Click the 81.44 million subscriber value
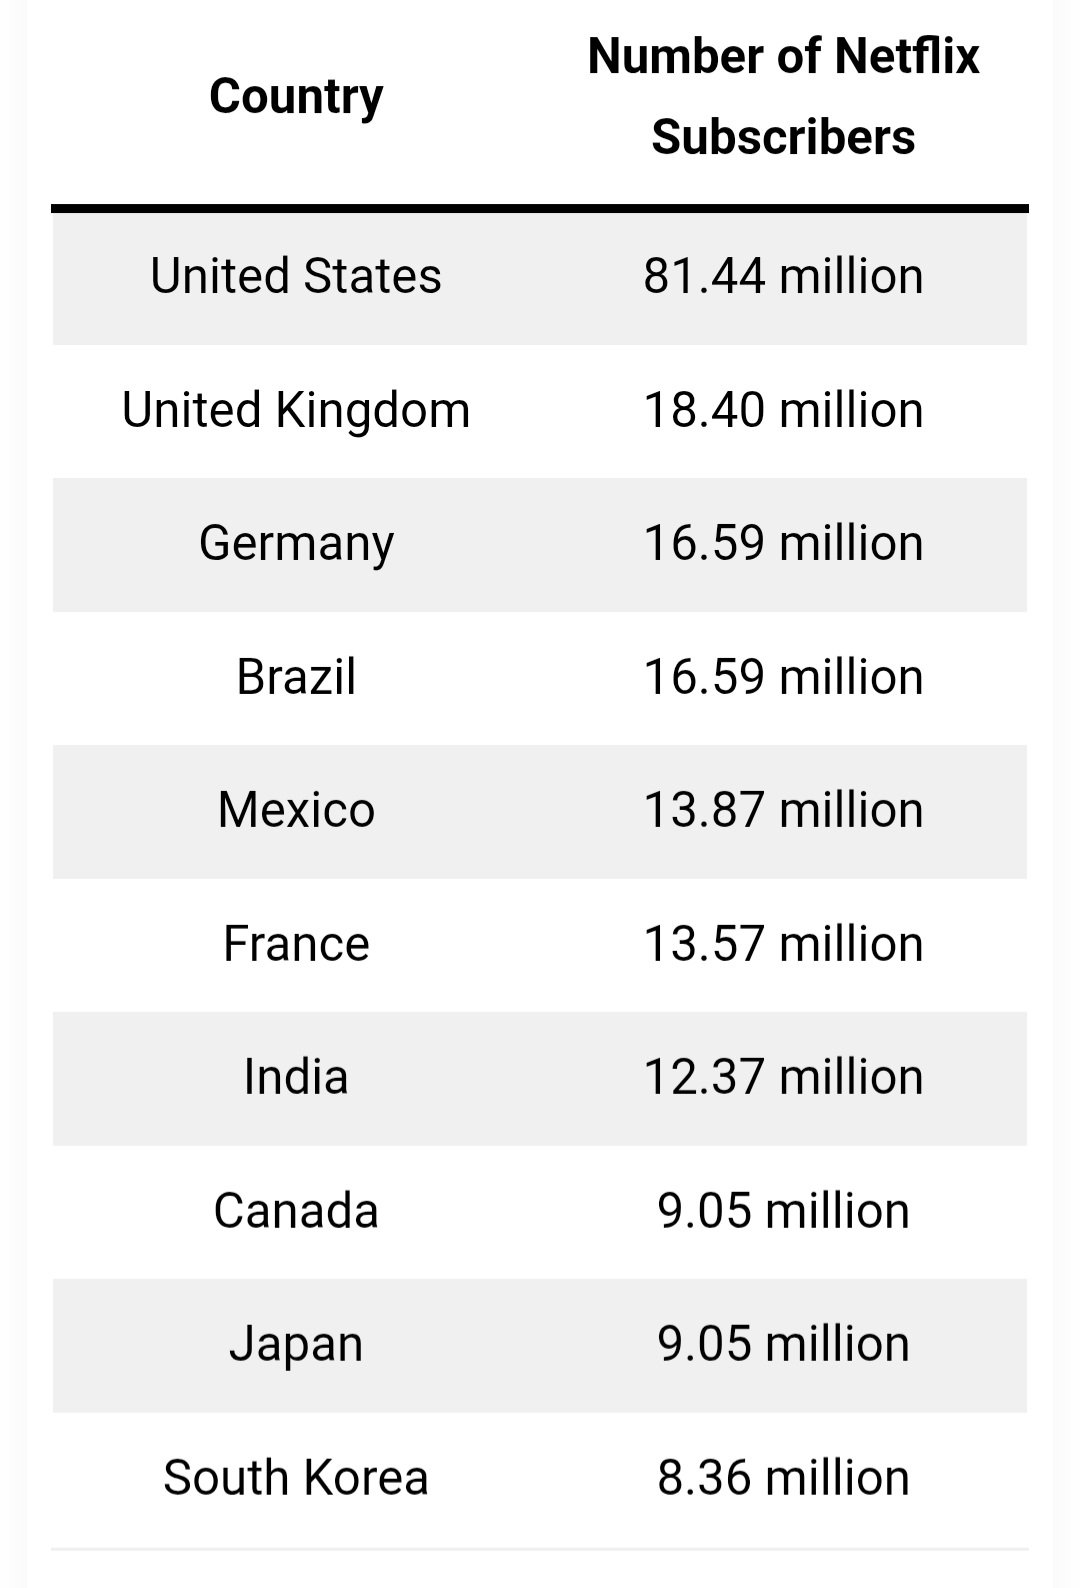1080x1588 pixels. click(783, 276)
